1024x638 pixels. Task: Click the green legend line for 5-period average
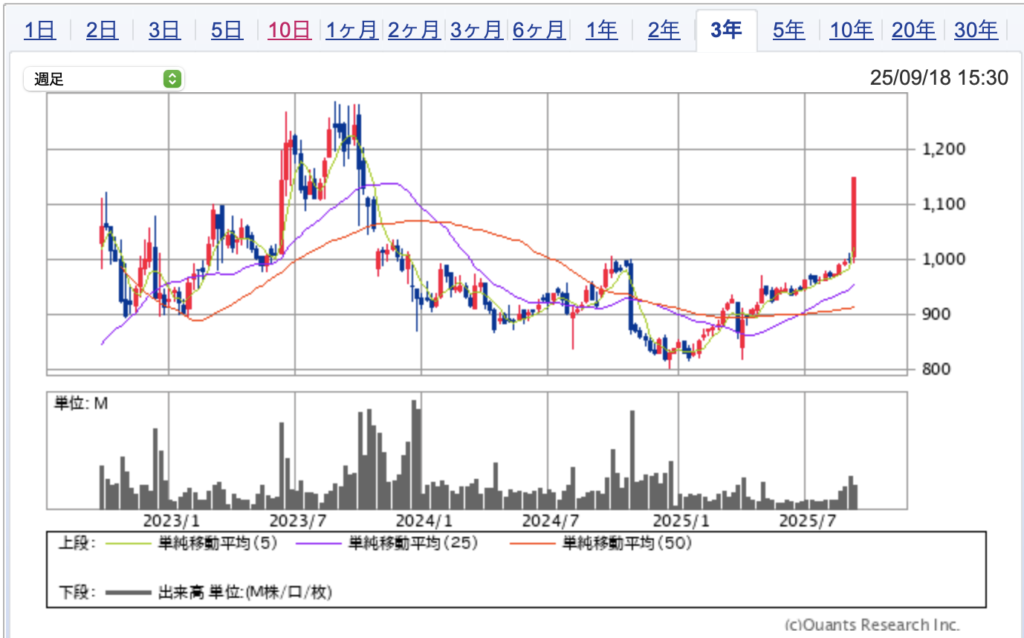(128, 543)
